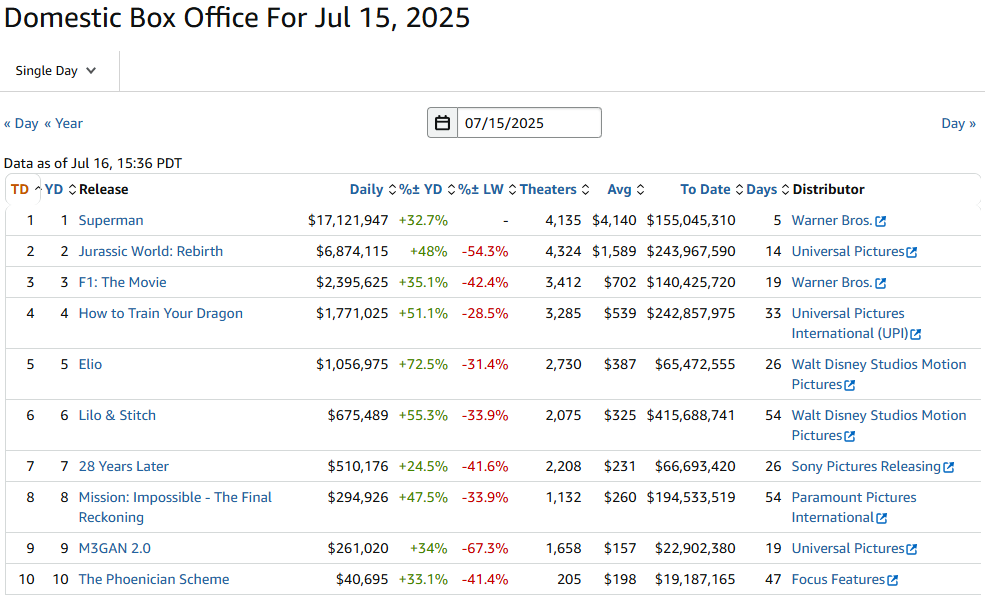Viewport: 985px width, 595px height.
Task: Click the Distributor column header
Action: (829, 189)
